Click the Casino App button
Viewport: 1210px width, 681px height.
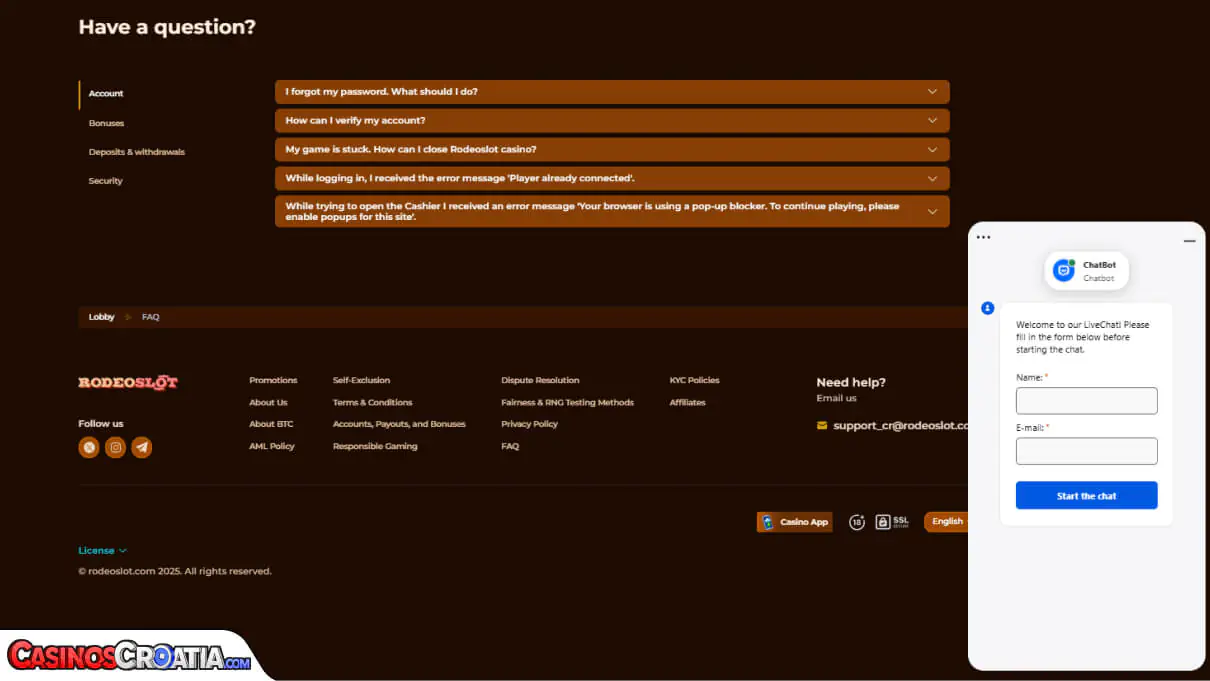(x=795, y=522)
